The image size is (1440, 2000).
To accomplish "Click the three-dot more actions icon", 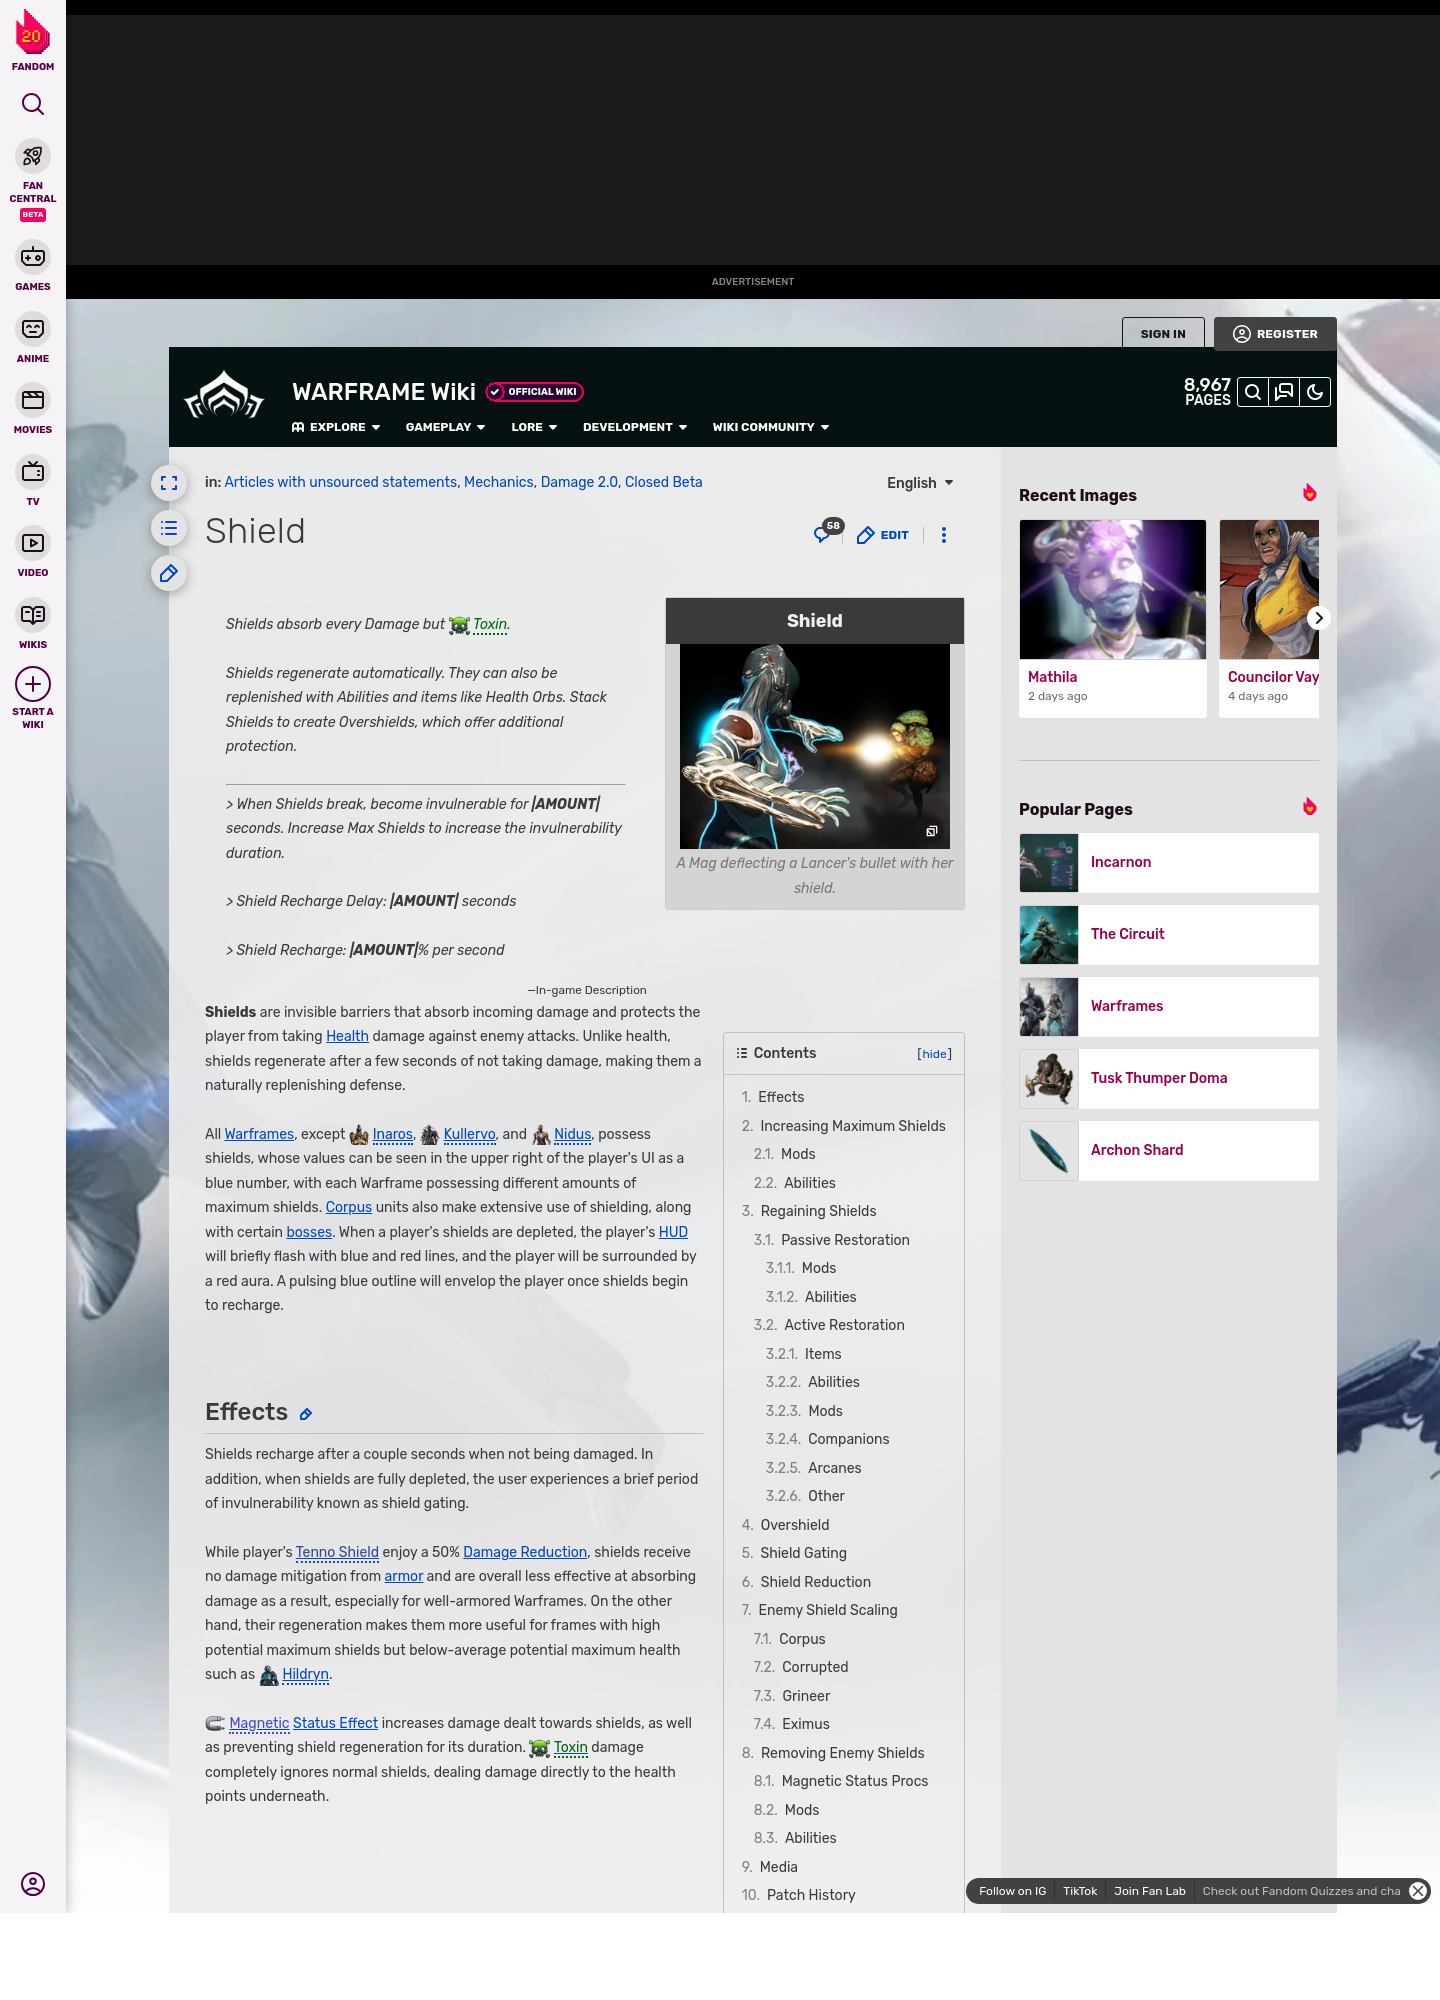I will (943, 535).
